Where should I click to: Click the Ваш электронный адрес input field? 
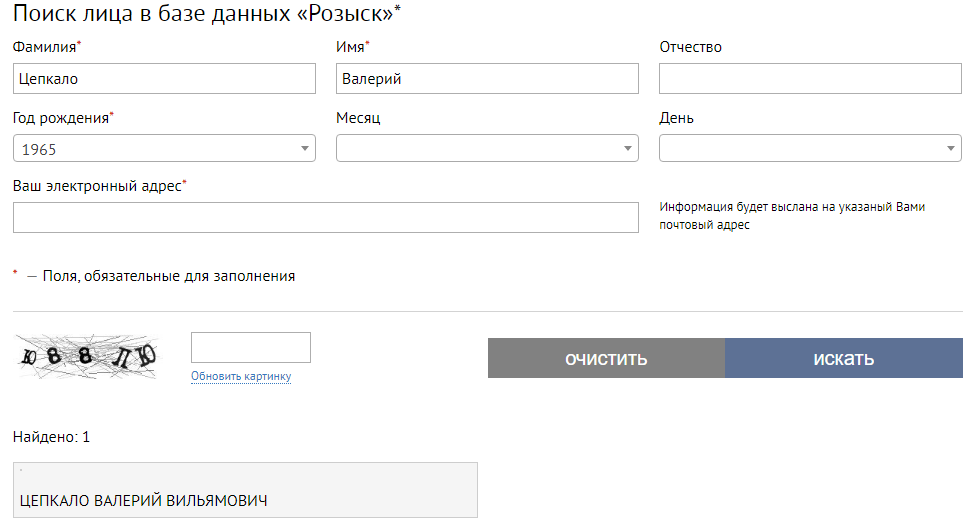[x=325, y=218]
